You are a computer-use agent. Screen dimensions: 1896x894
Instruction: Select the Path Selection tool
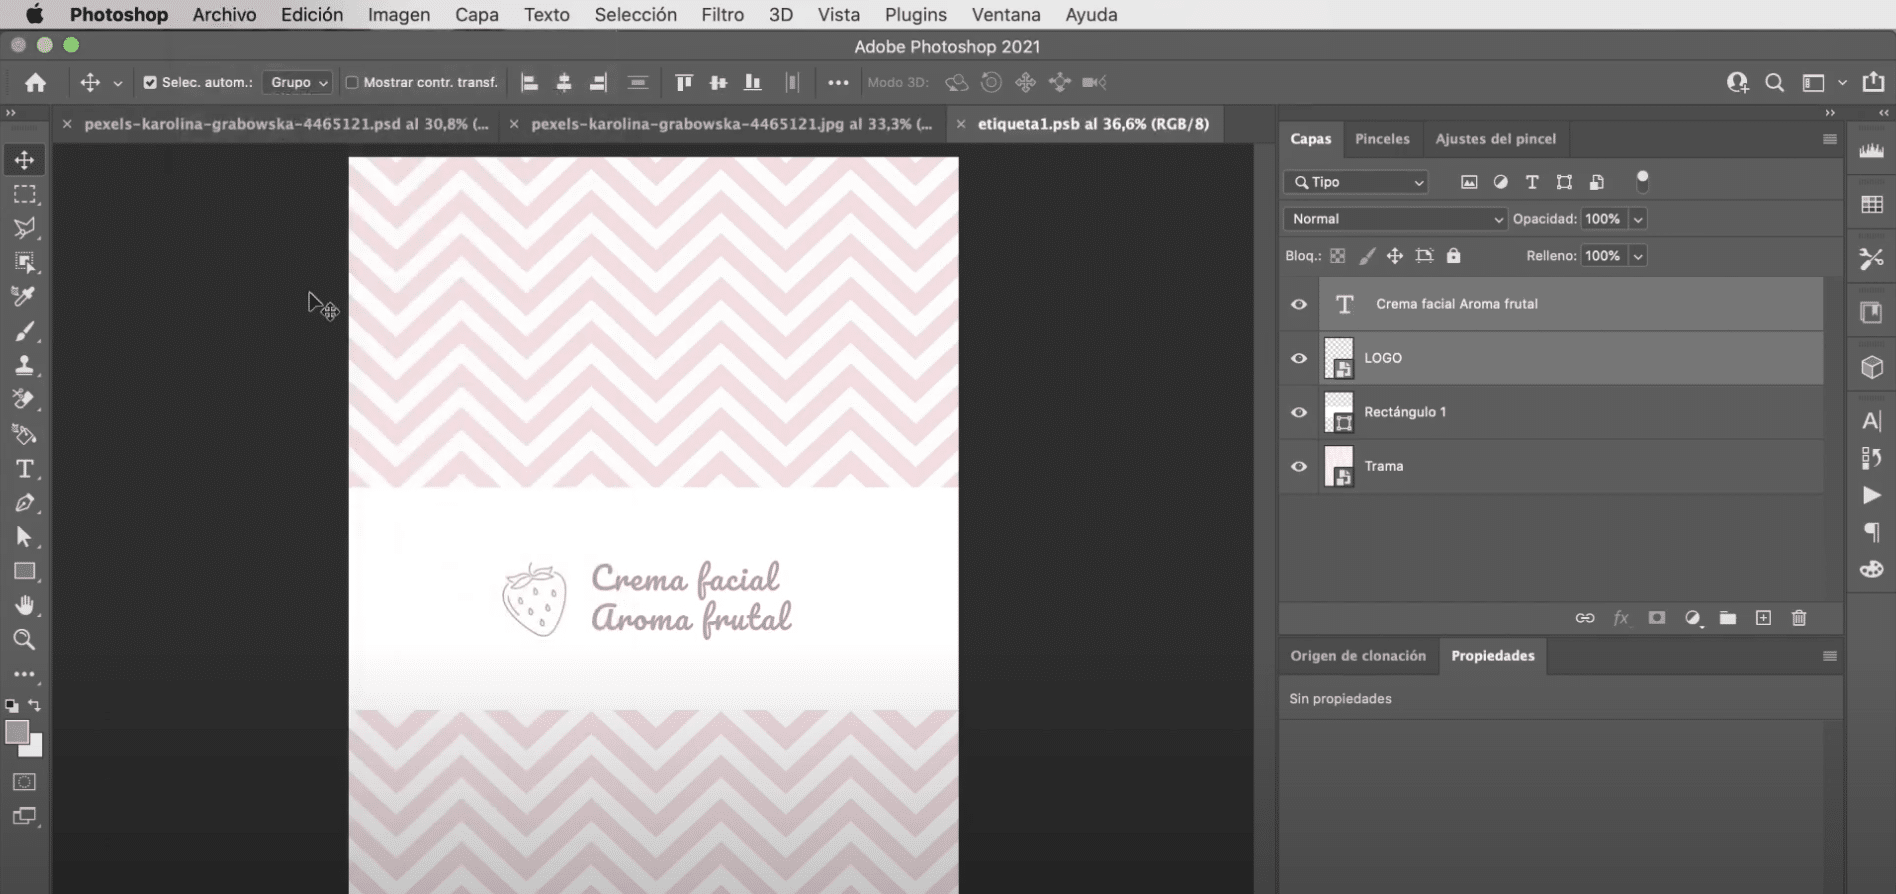tap(24, 537)
